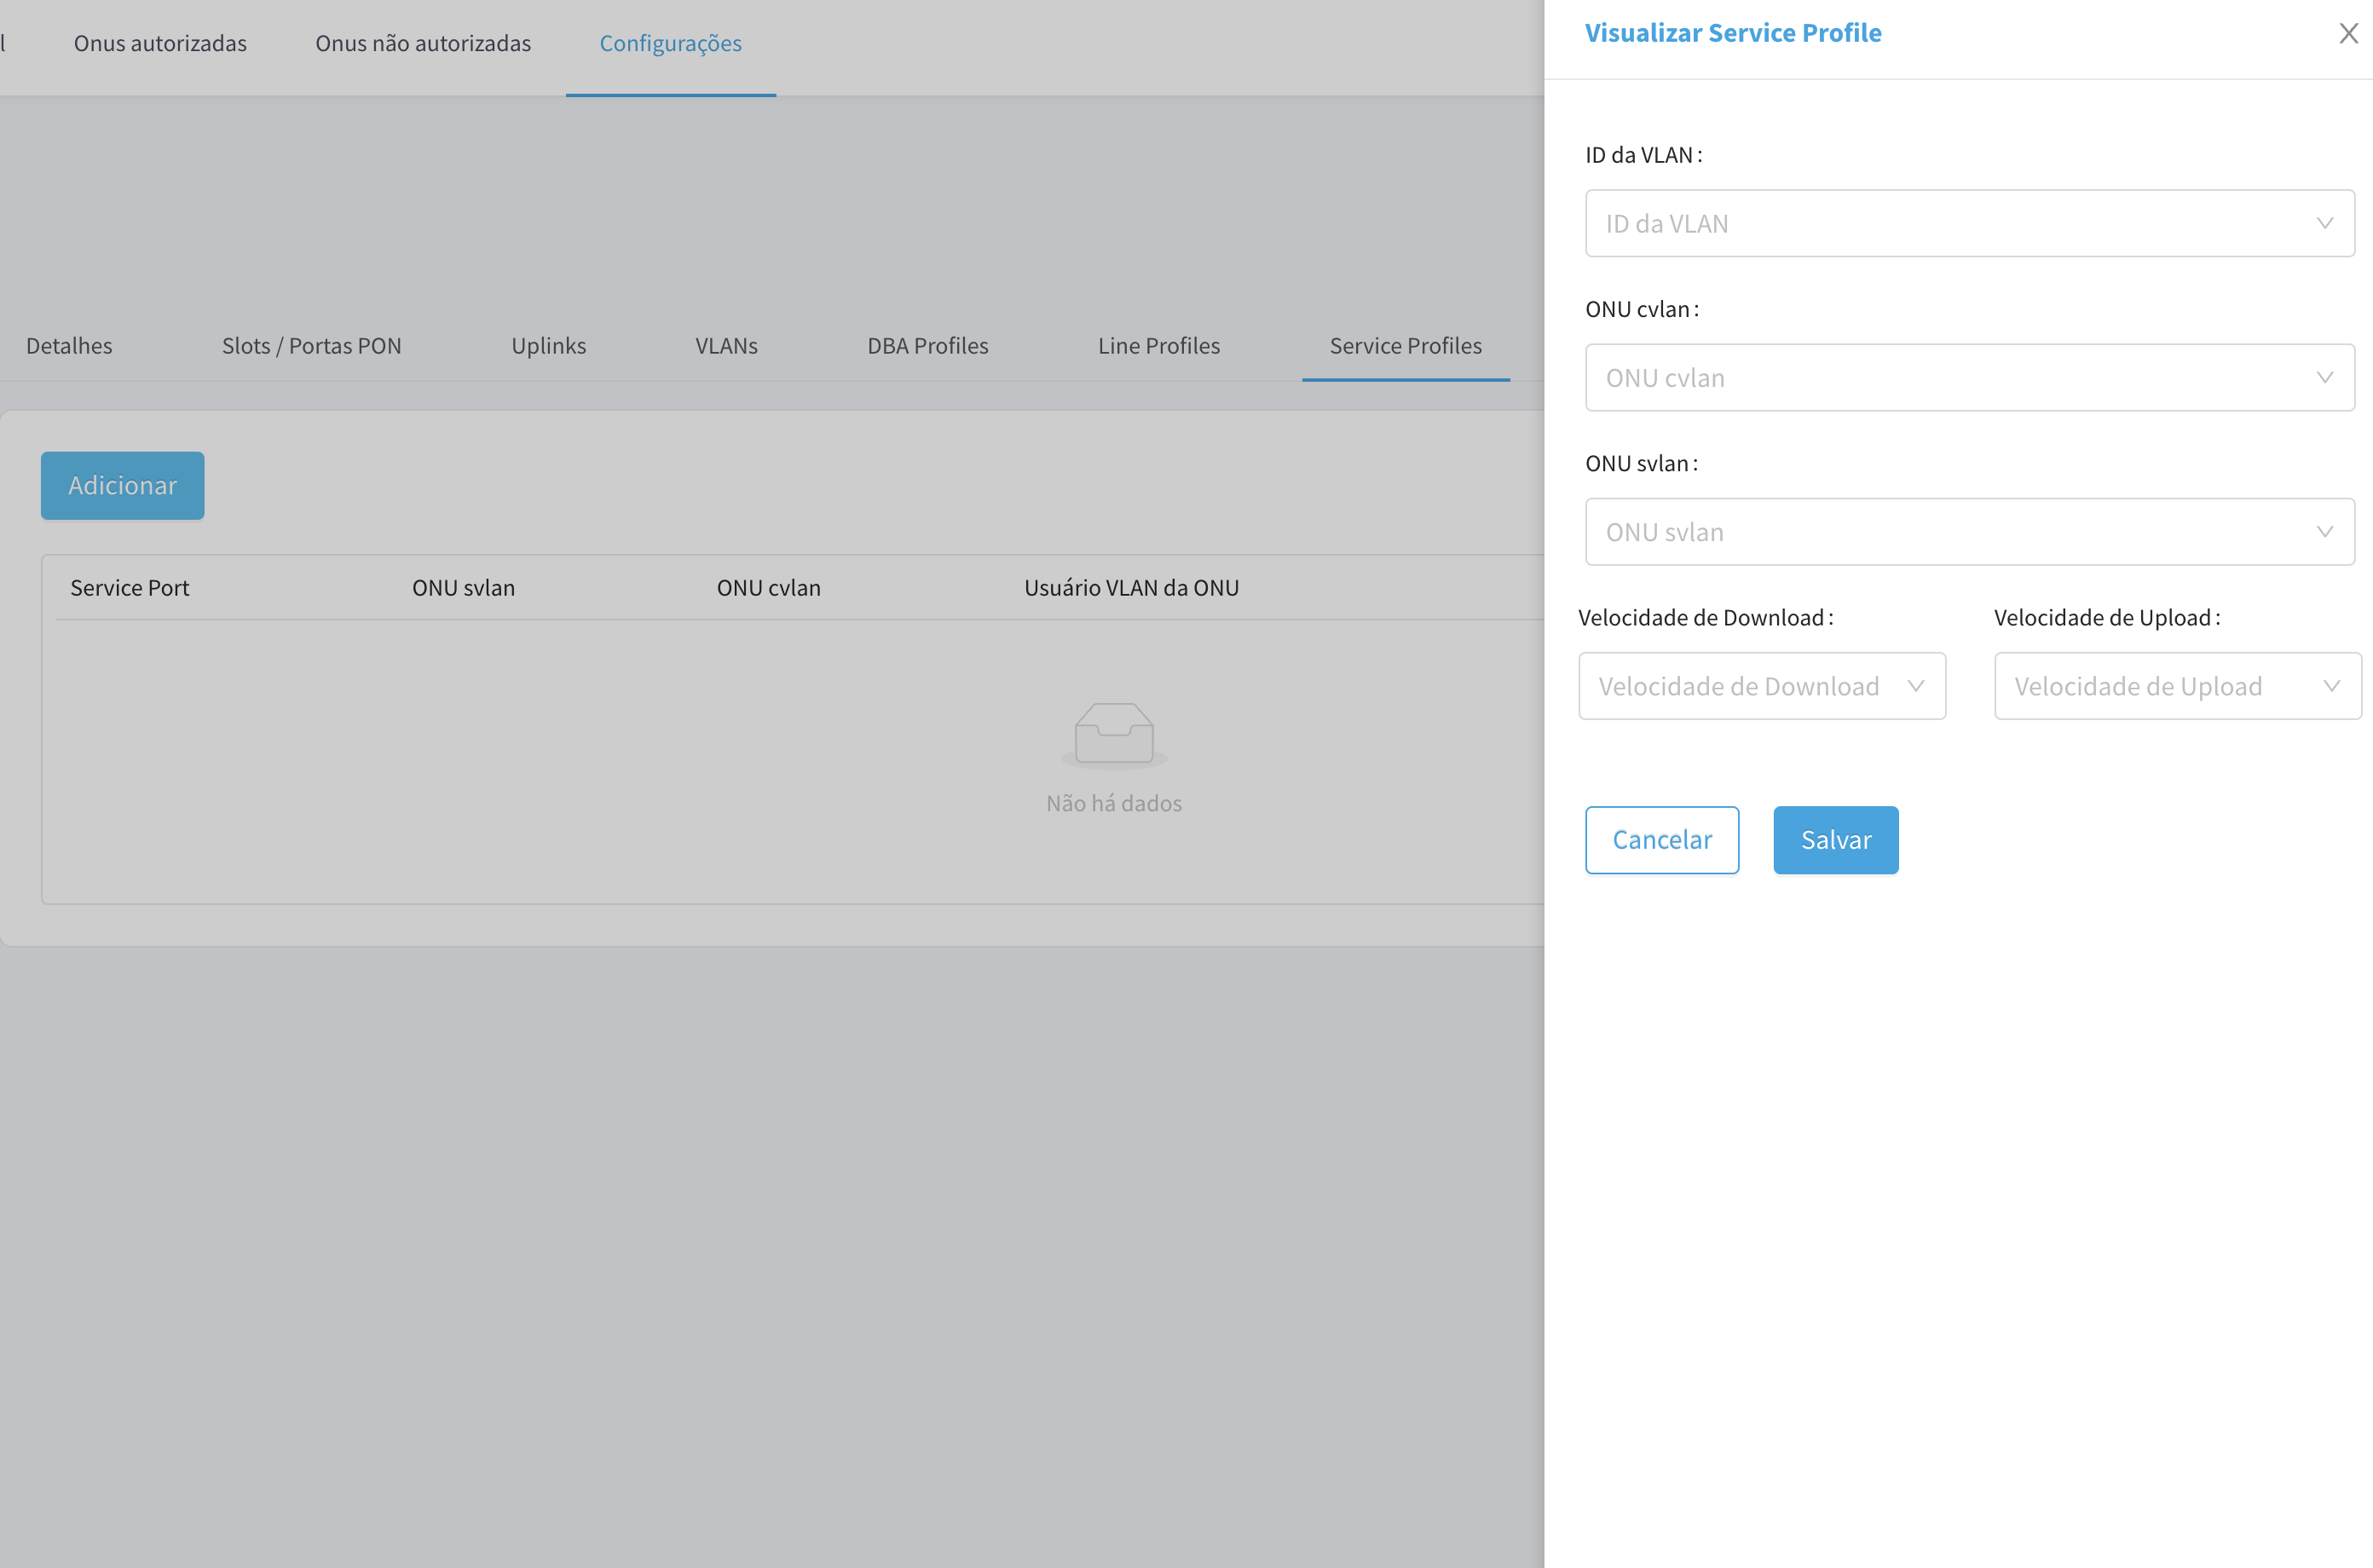The width and height of the screenshot is (2373, 1568).
Task: Open Line Profiles tab
Action: 1158,346
